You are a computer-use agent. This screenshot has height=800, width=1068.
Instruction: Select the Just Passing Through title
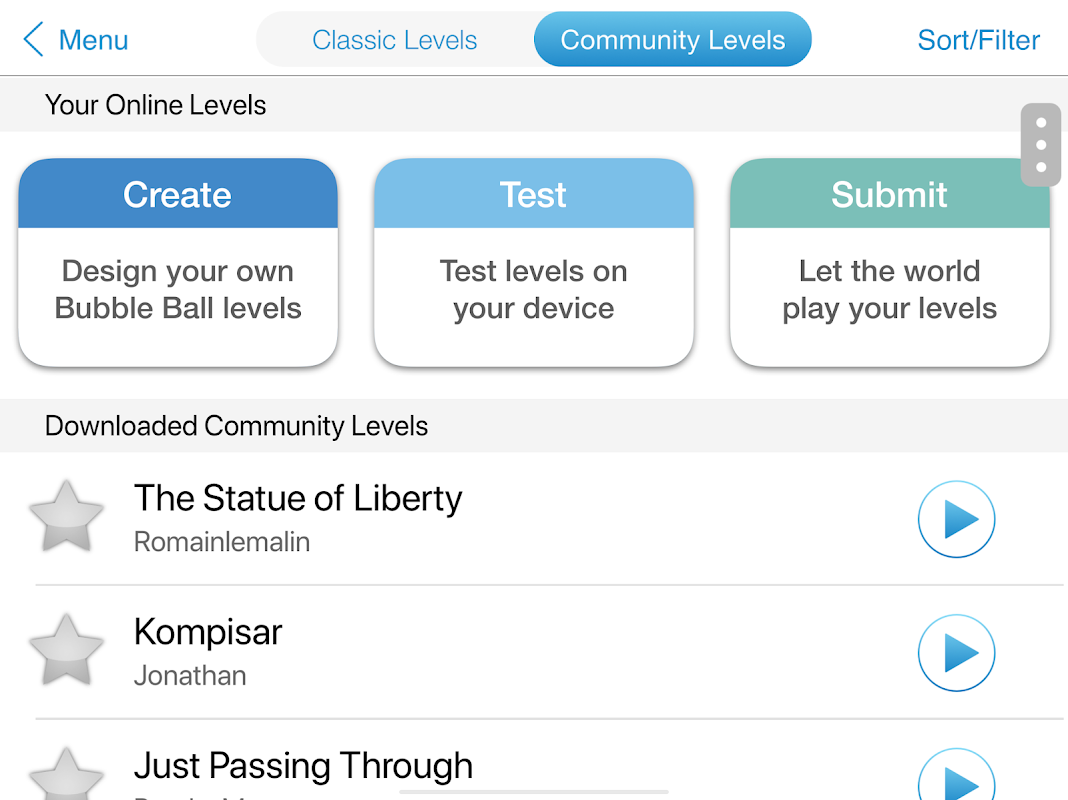coord(303,766)
